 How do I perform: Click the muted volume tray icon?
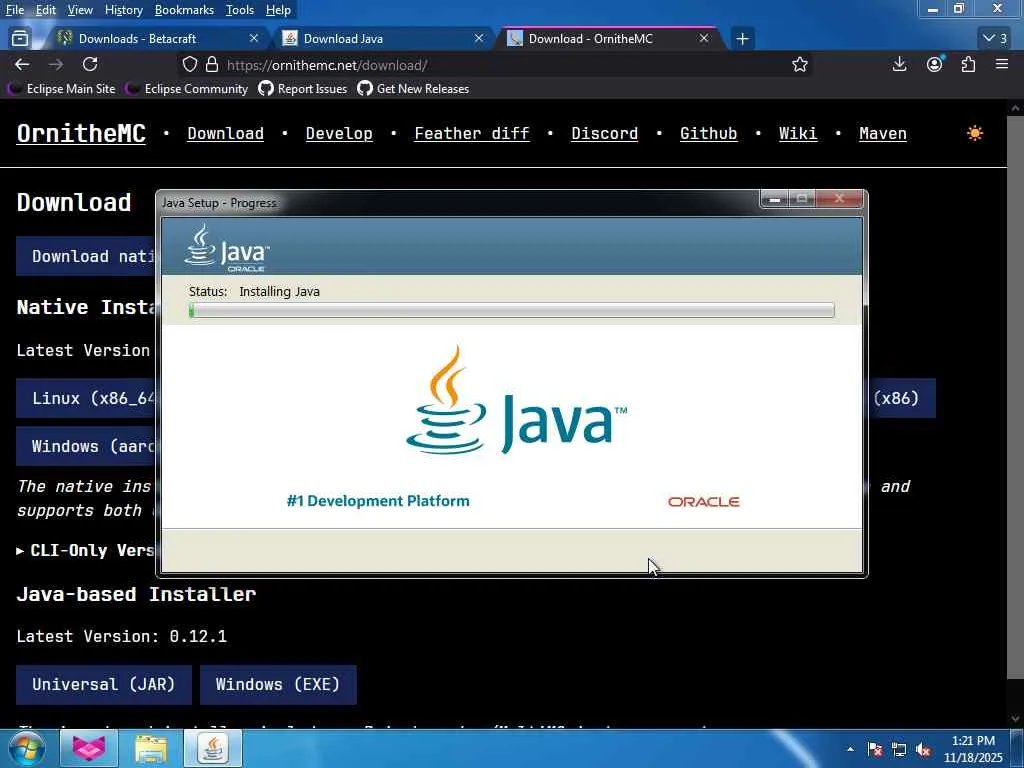pos(923,750)
